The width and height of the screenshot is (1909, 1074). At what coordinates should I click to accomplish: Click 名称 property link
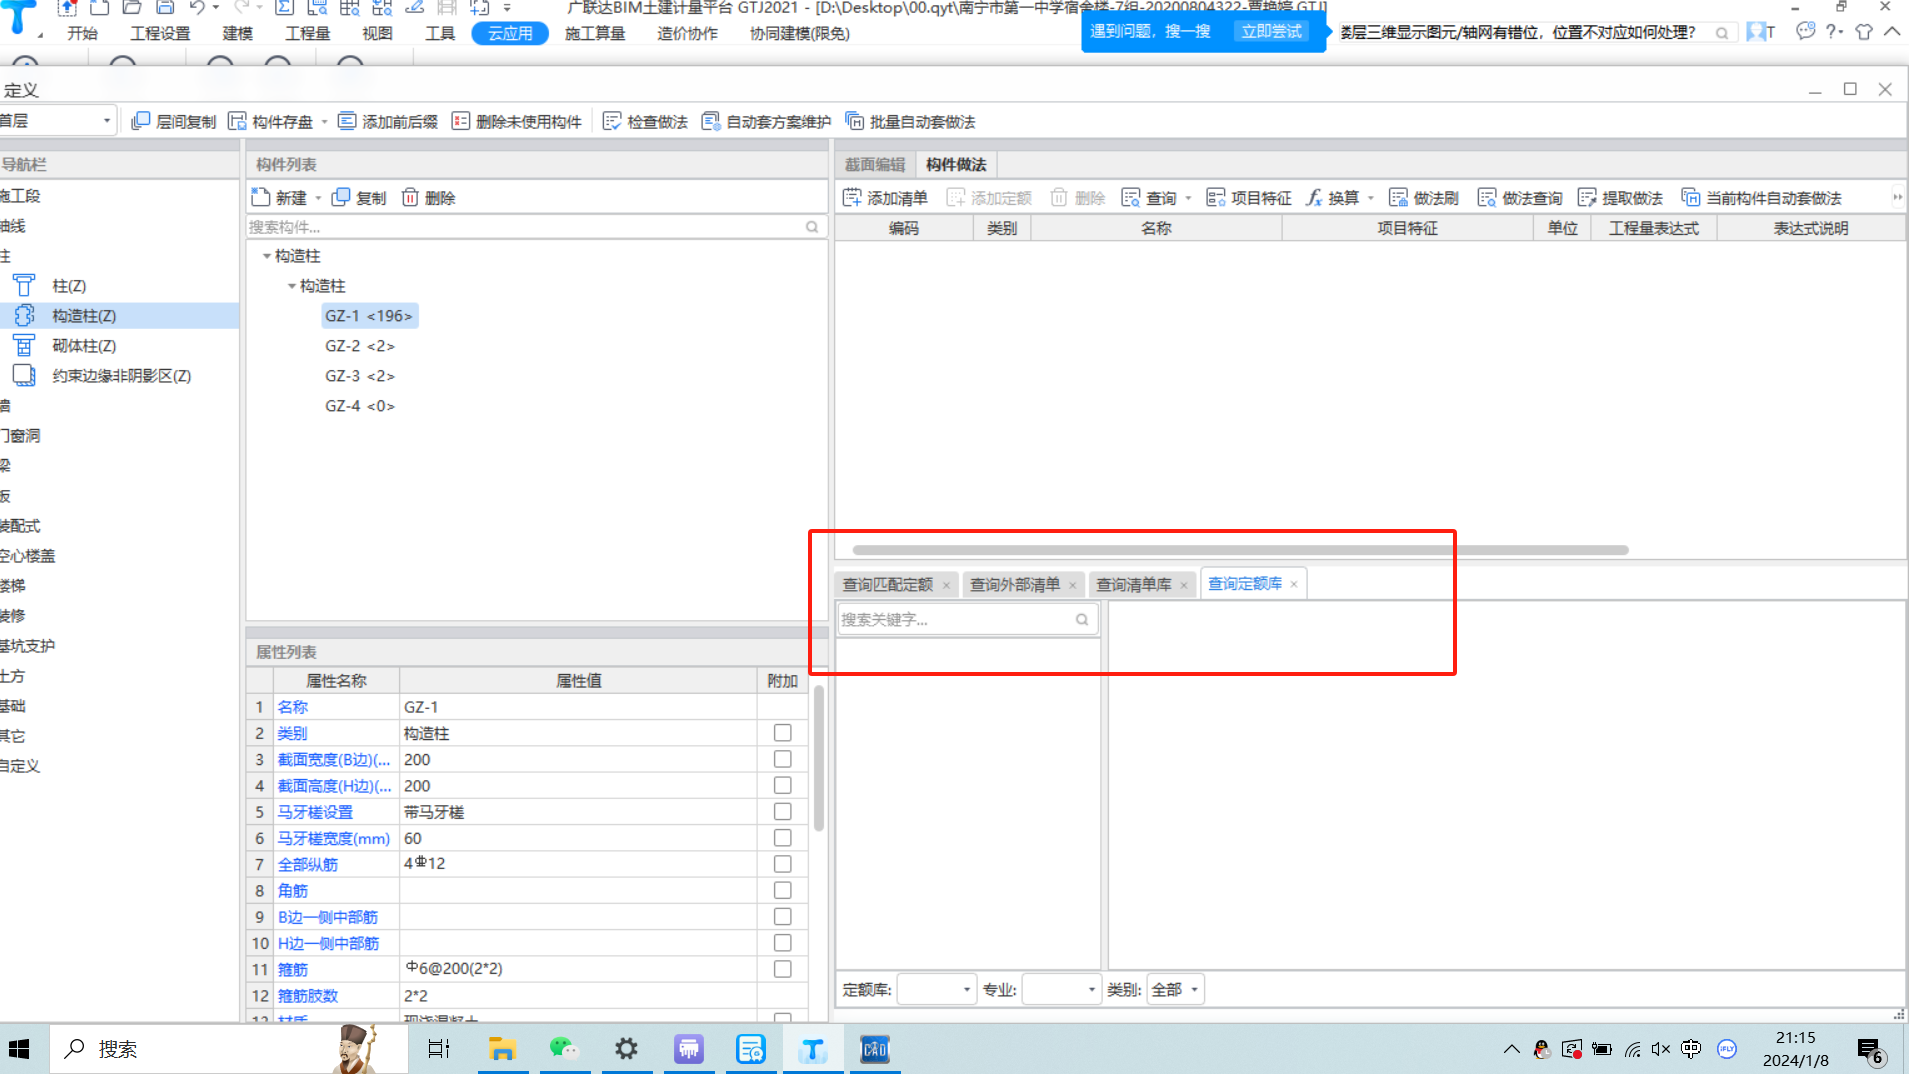coord(293,707)
